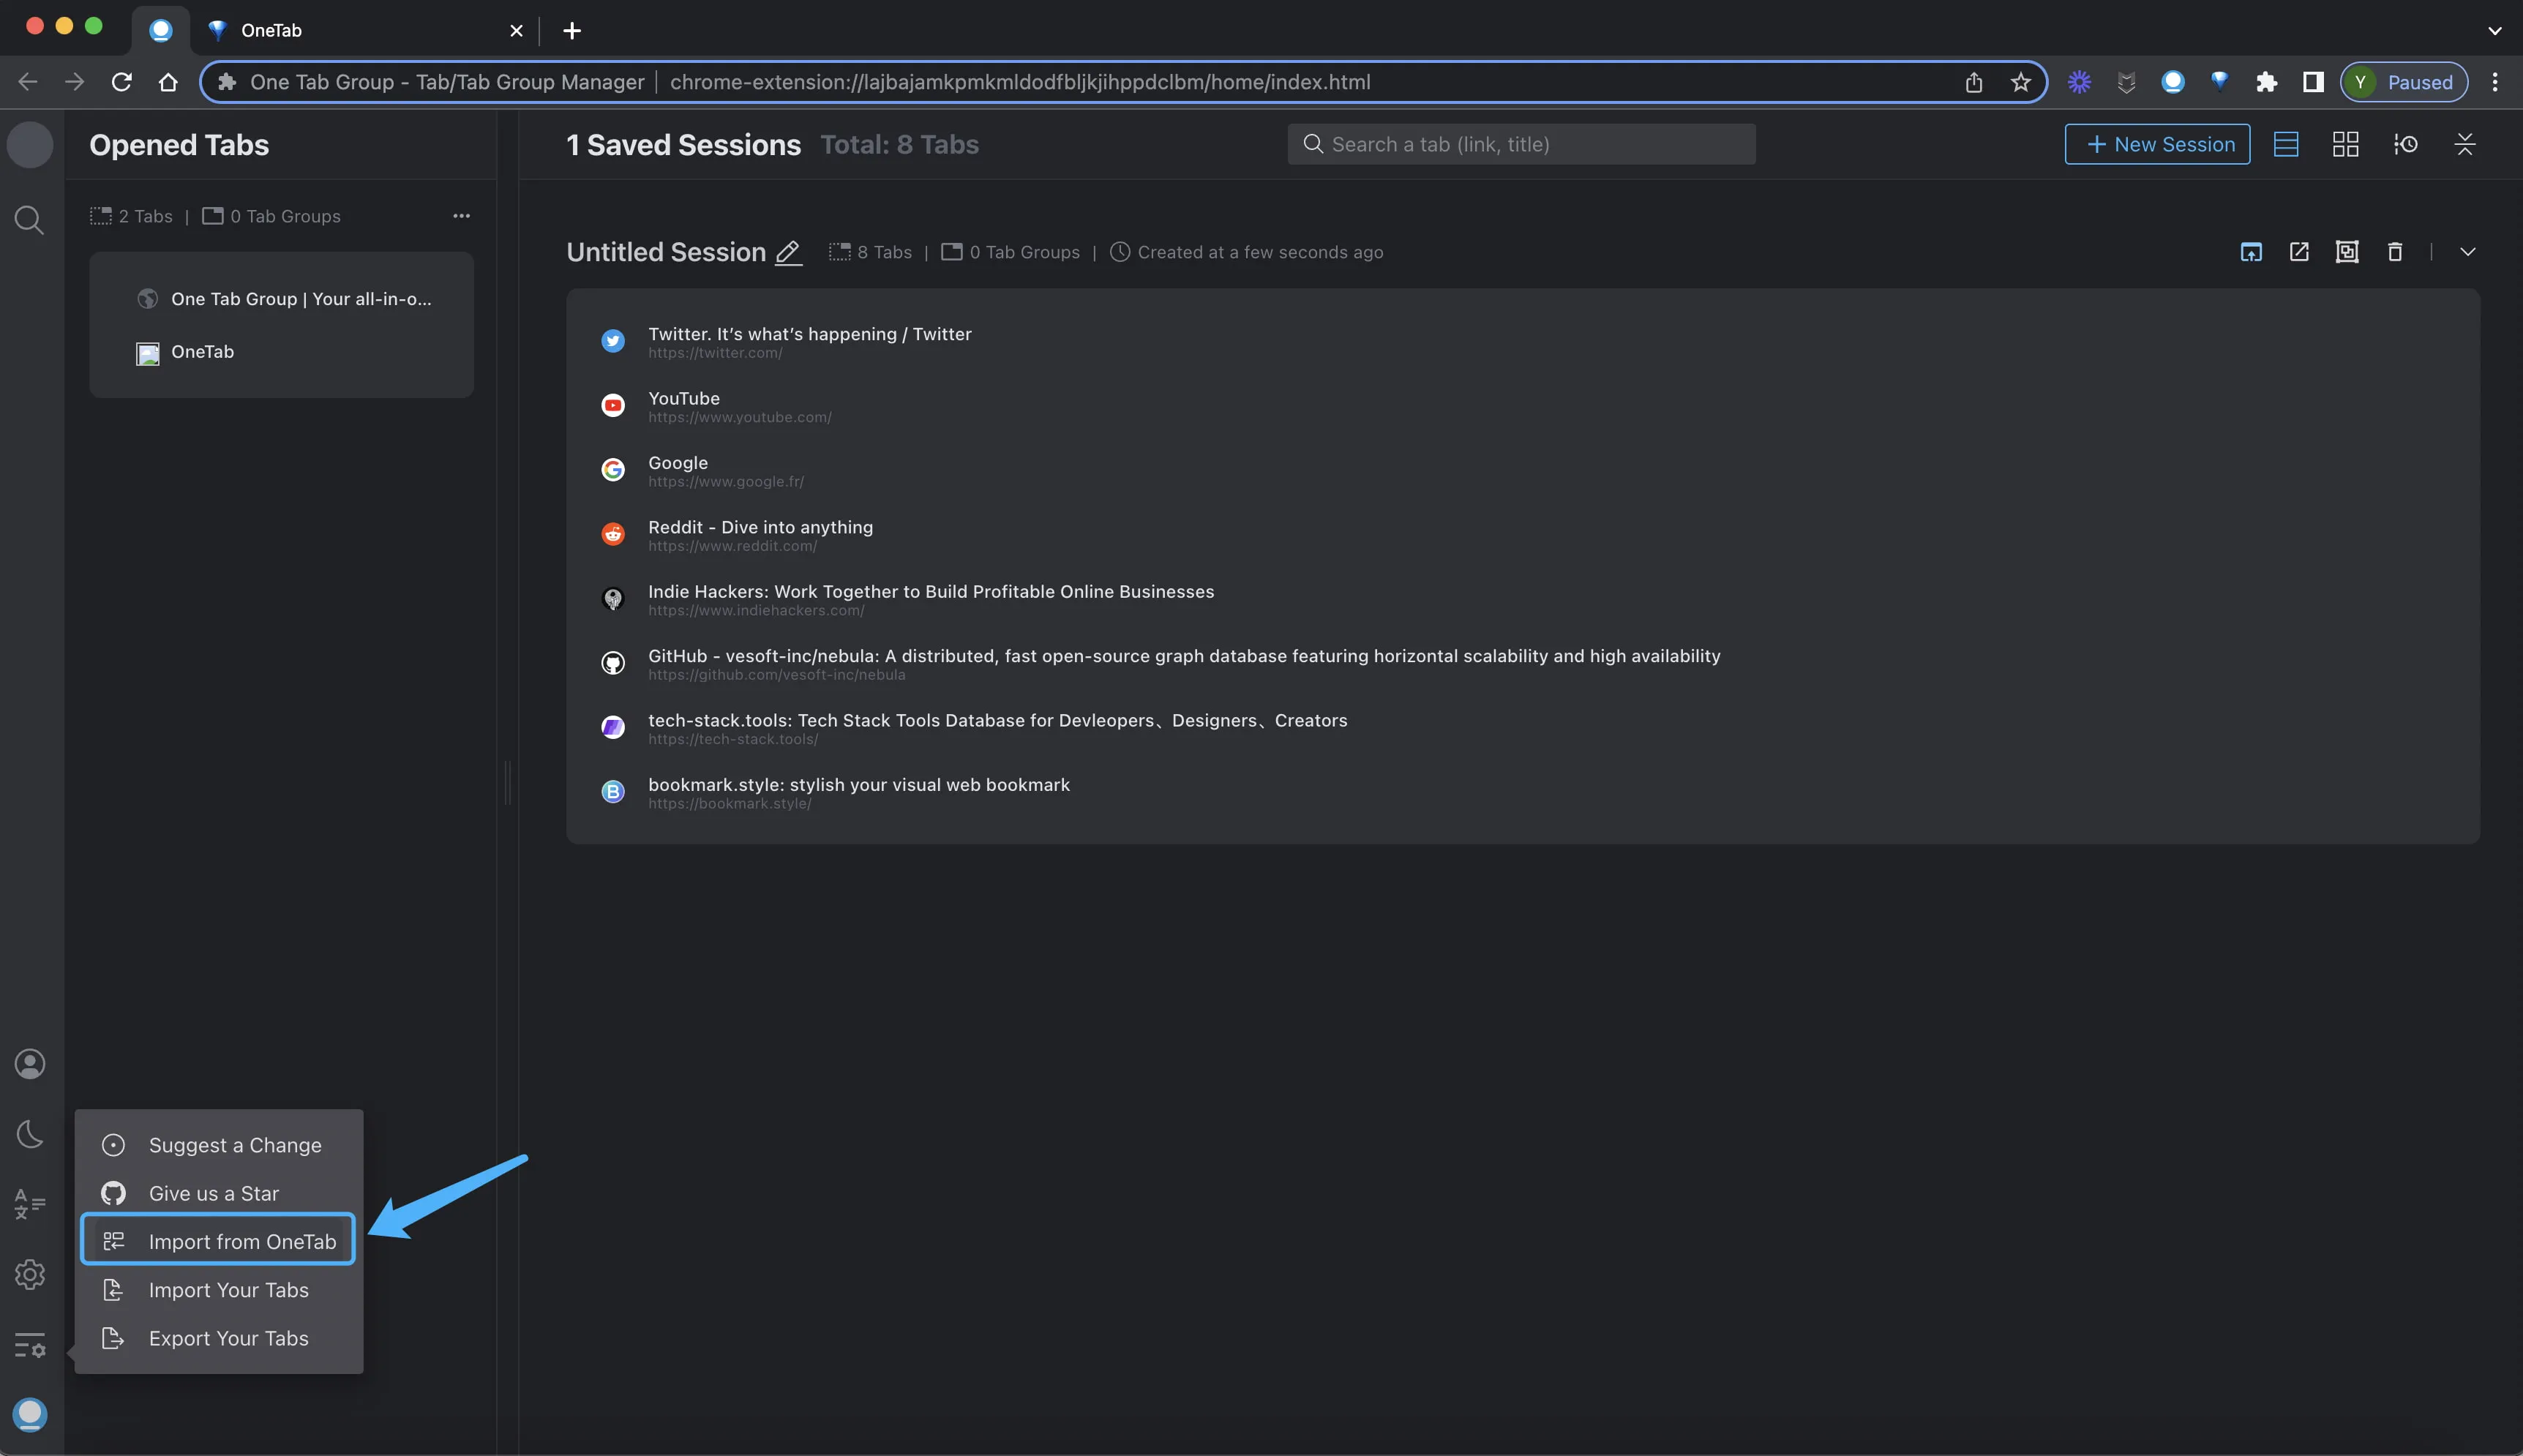2523x1456 pixels.
Task: Click the tab search input field
Action: (x=1521, y=144)
